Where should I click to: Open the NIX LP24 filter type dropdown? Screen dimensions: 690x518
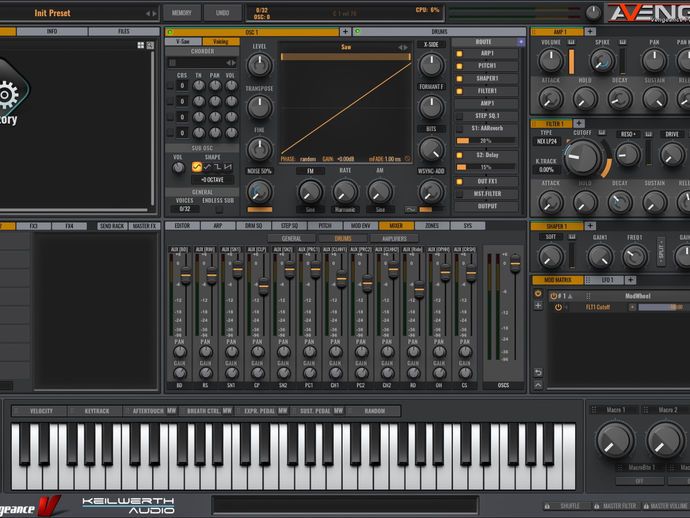[547, 142]
